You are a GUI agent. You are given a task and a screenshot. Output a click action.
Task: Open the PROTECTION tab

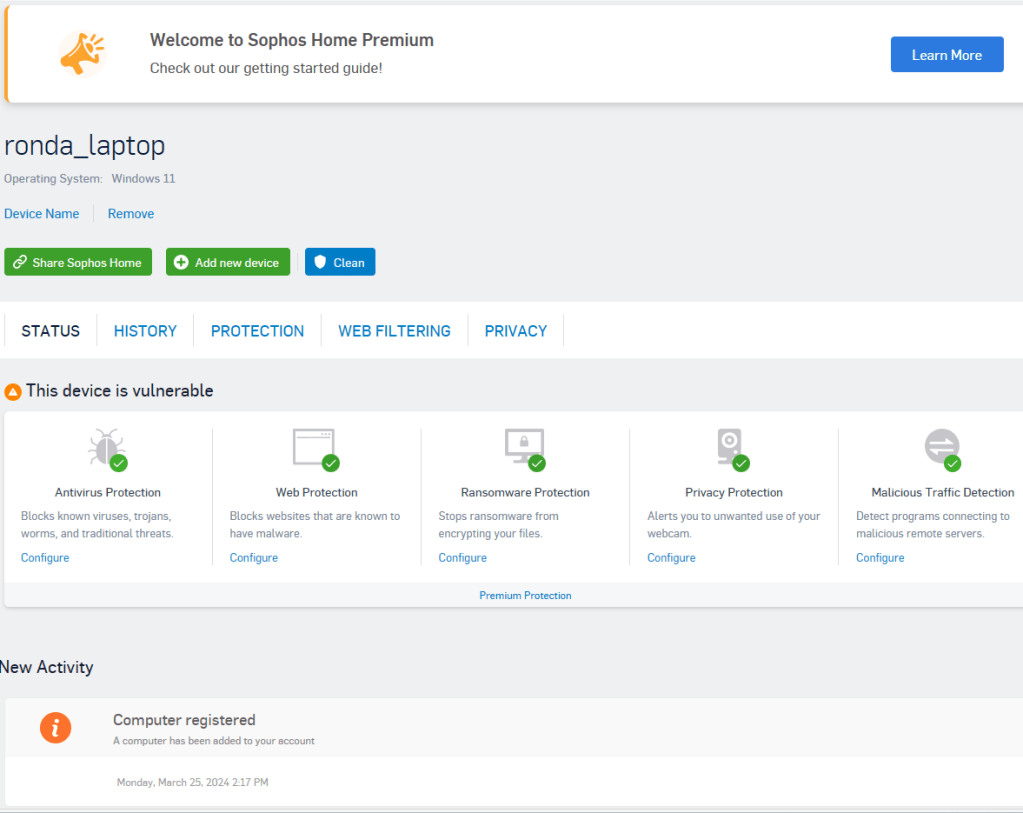pos(257,331)
